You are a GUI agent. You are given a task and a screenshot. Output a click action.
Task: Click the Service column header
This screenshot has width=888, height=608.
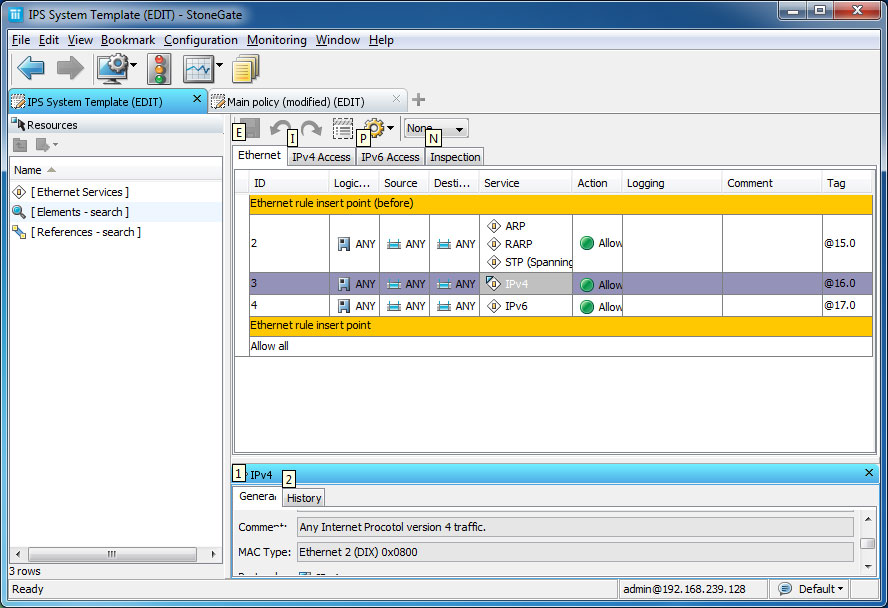point(526,183)
